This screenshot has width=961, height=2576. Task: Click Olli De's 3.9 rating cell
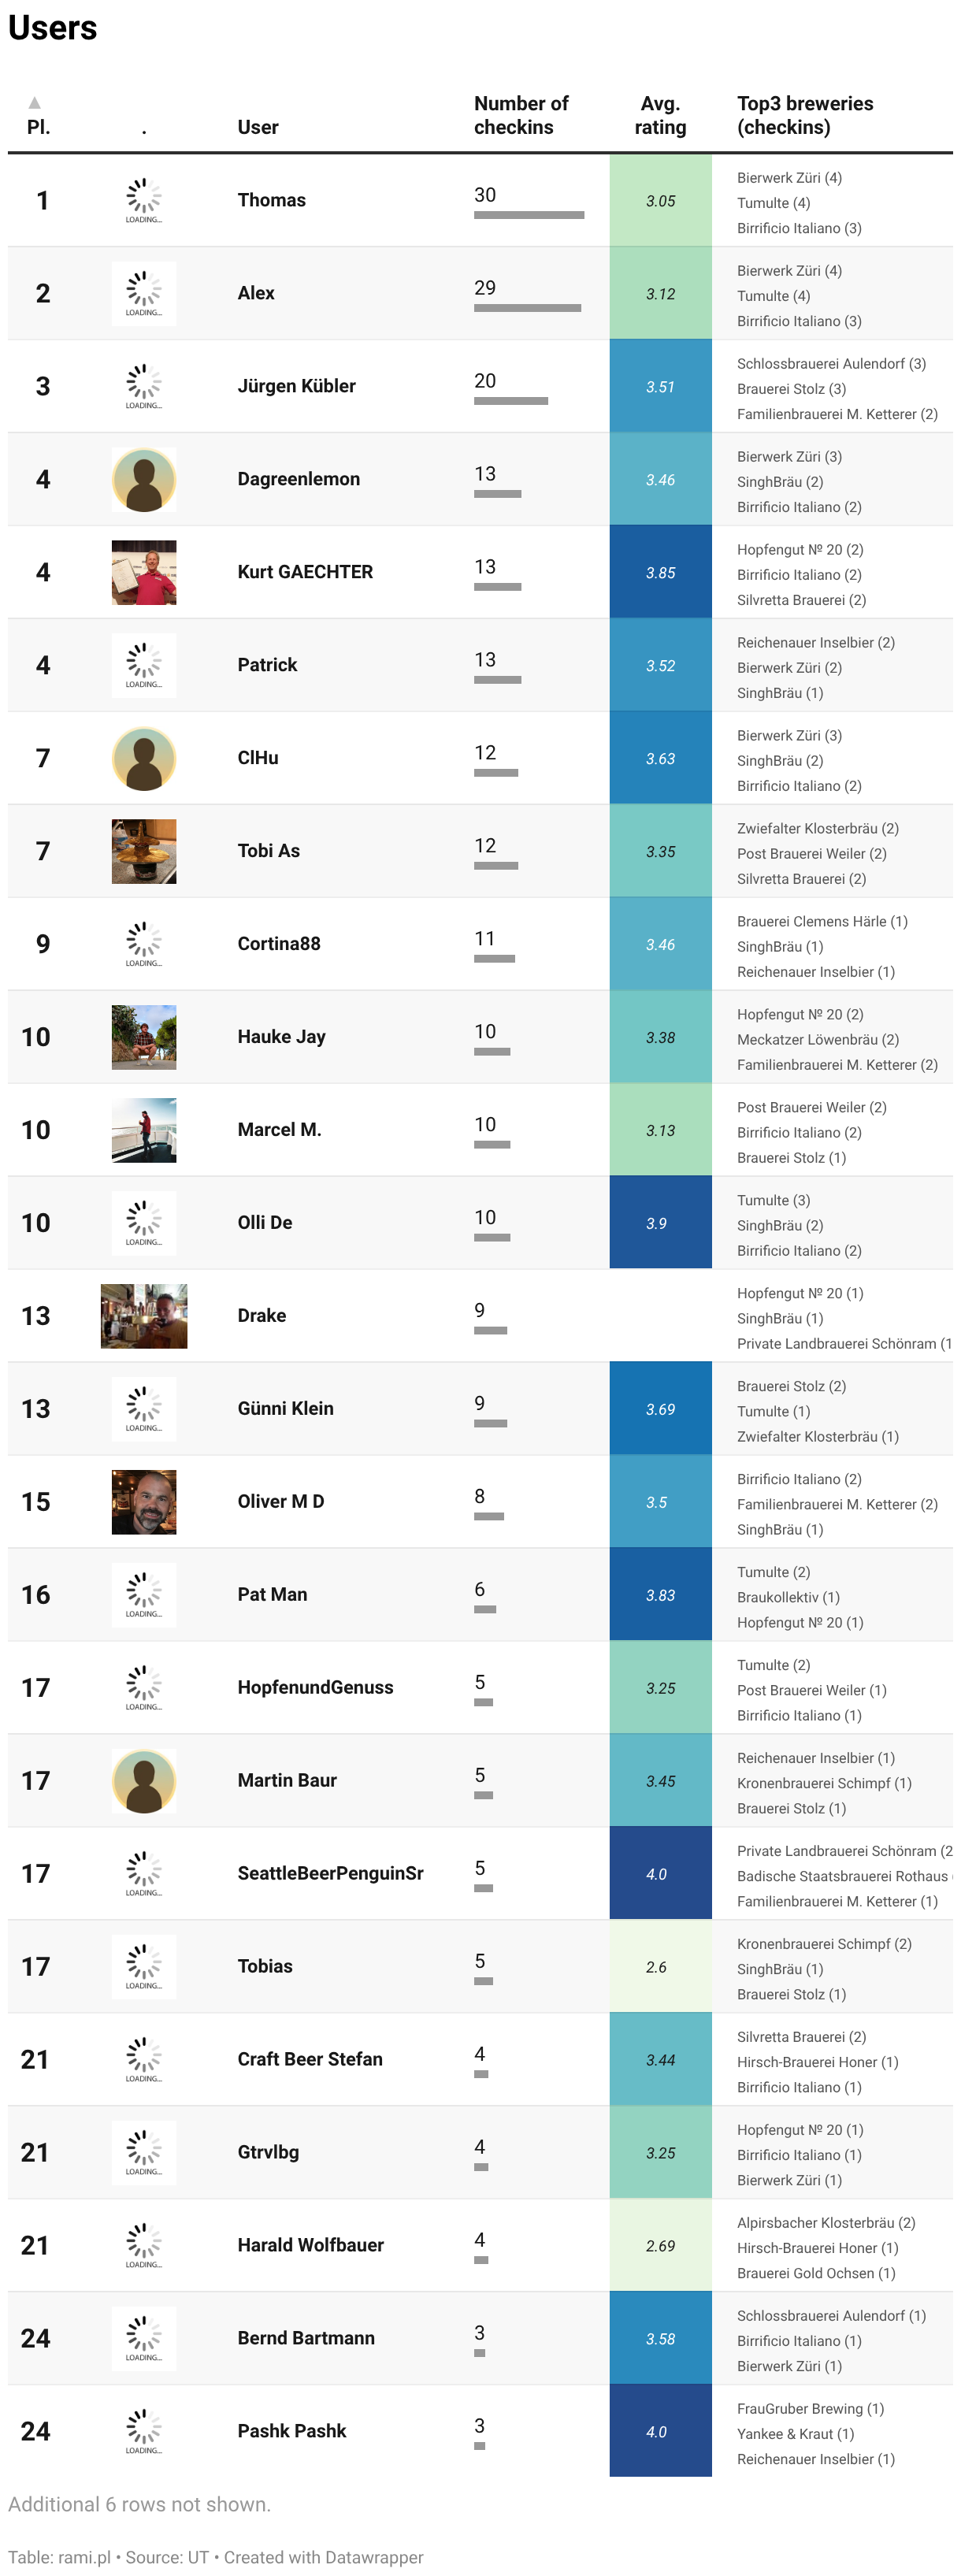[x=660, y=1224]
